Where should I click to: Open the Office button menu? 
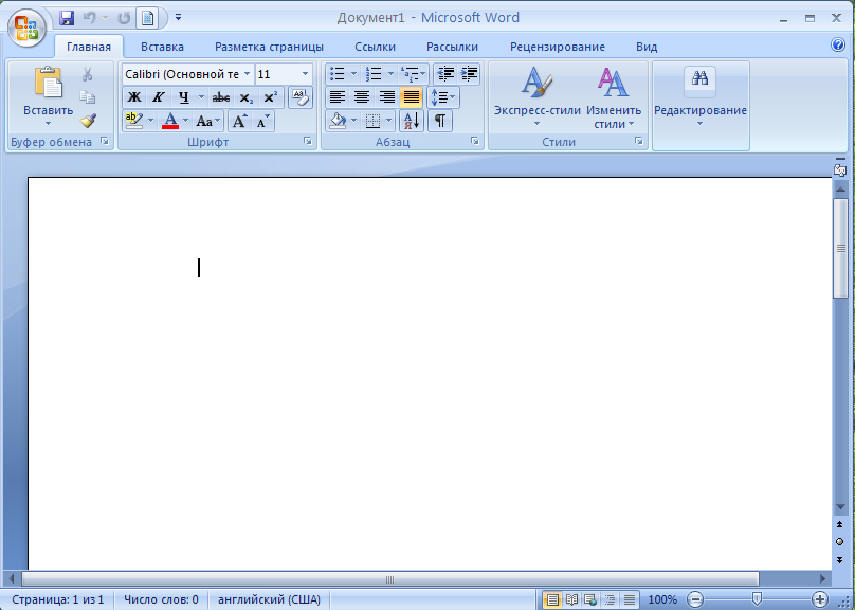point(26,27)
